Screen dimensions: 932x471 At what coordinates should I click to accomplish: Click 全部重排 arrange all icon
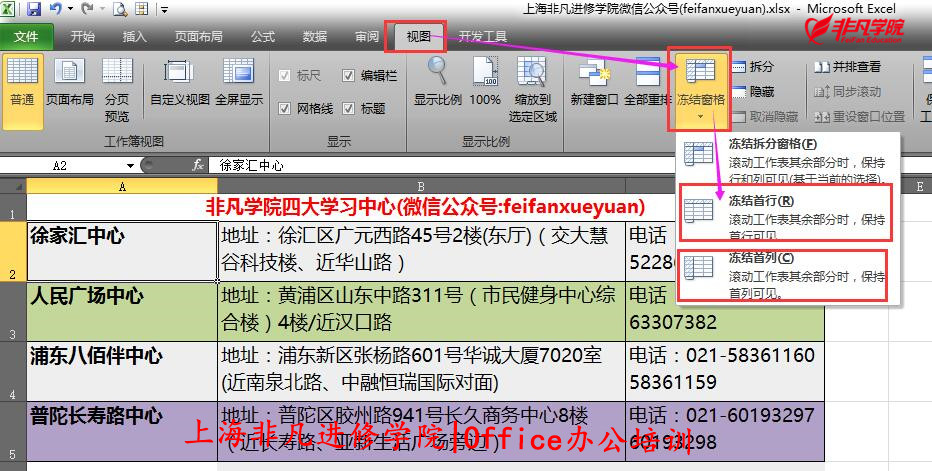647,83
